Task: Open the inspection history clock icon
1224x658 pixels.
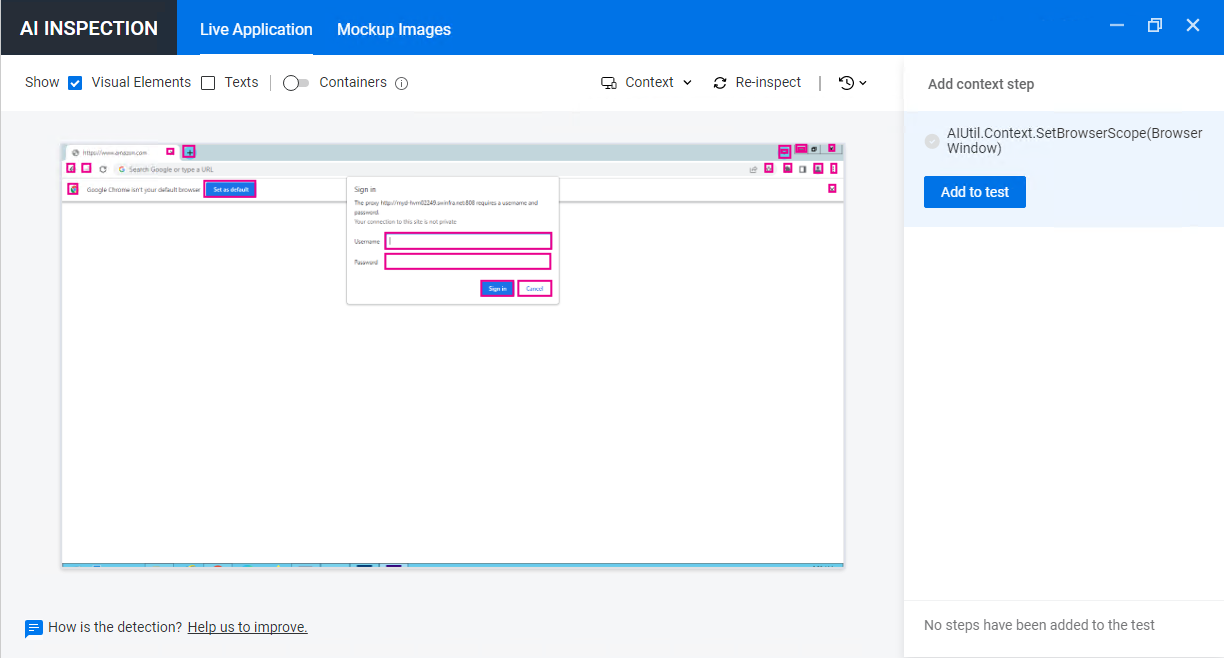Action: click(x=845, y=82)
